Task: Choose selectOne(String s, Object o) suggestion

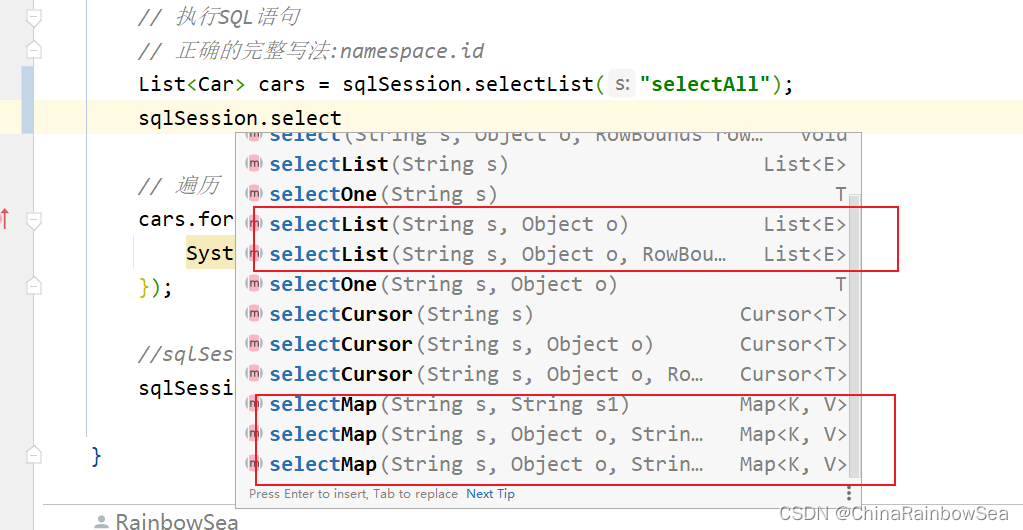Action: click(443, 284)
